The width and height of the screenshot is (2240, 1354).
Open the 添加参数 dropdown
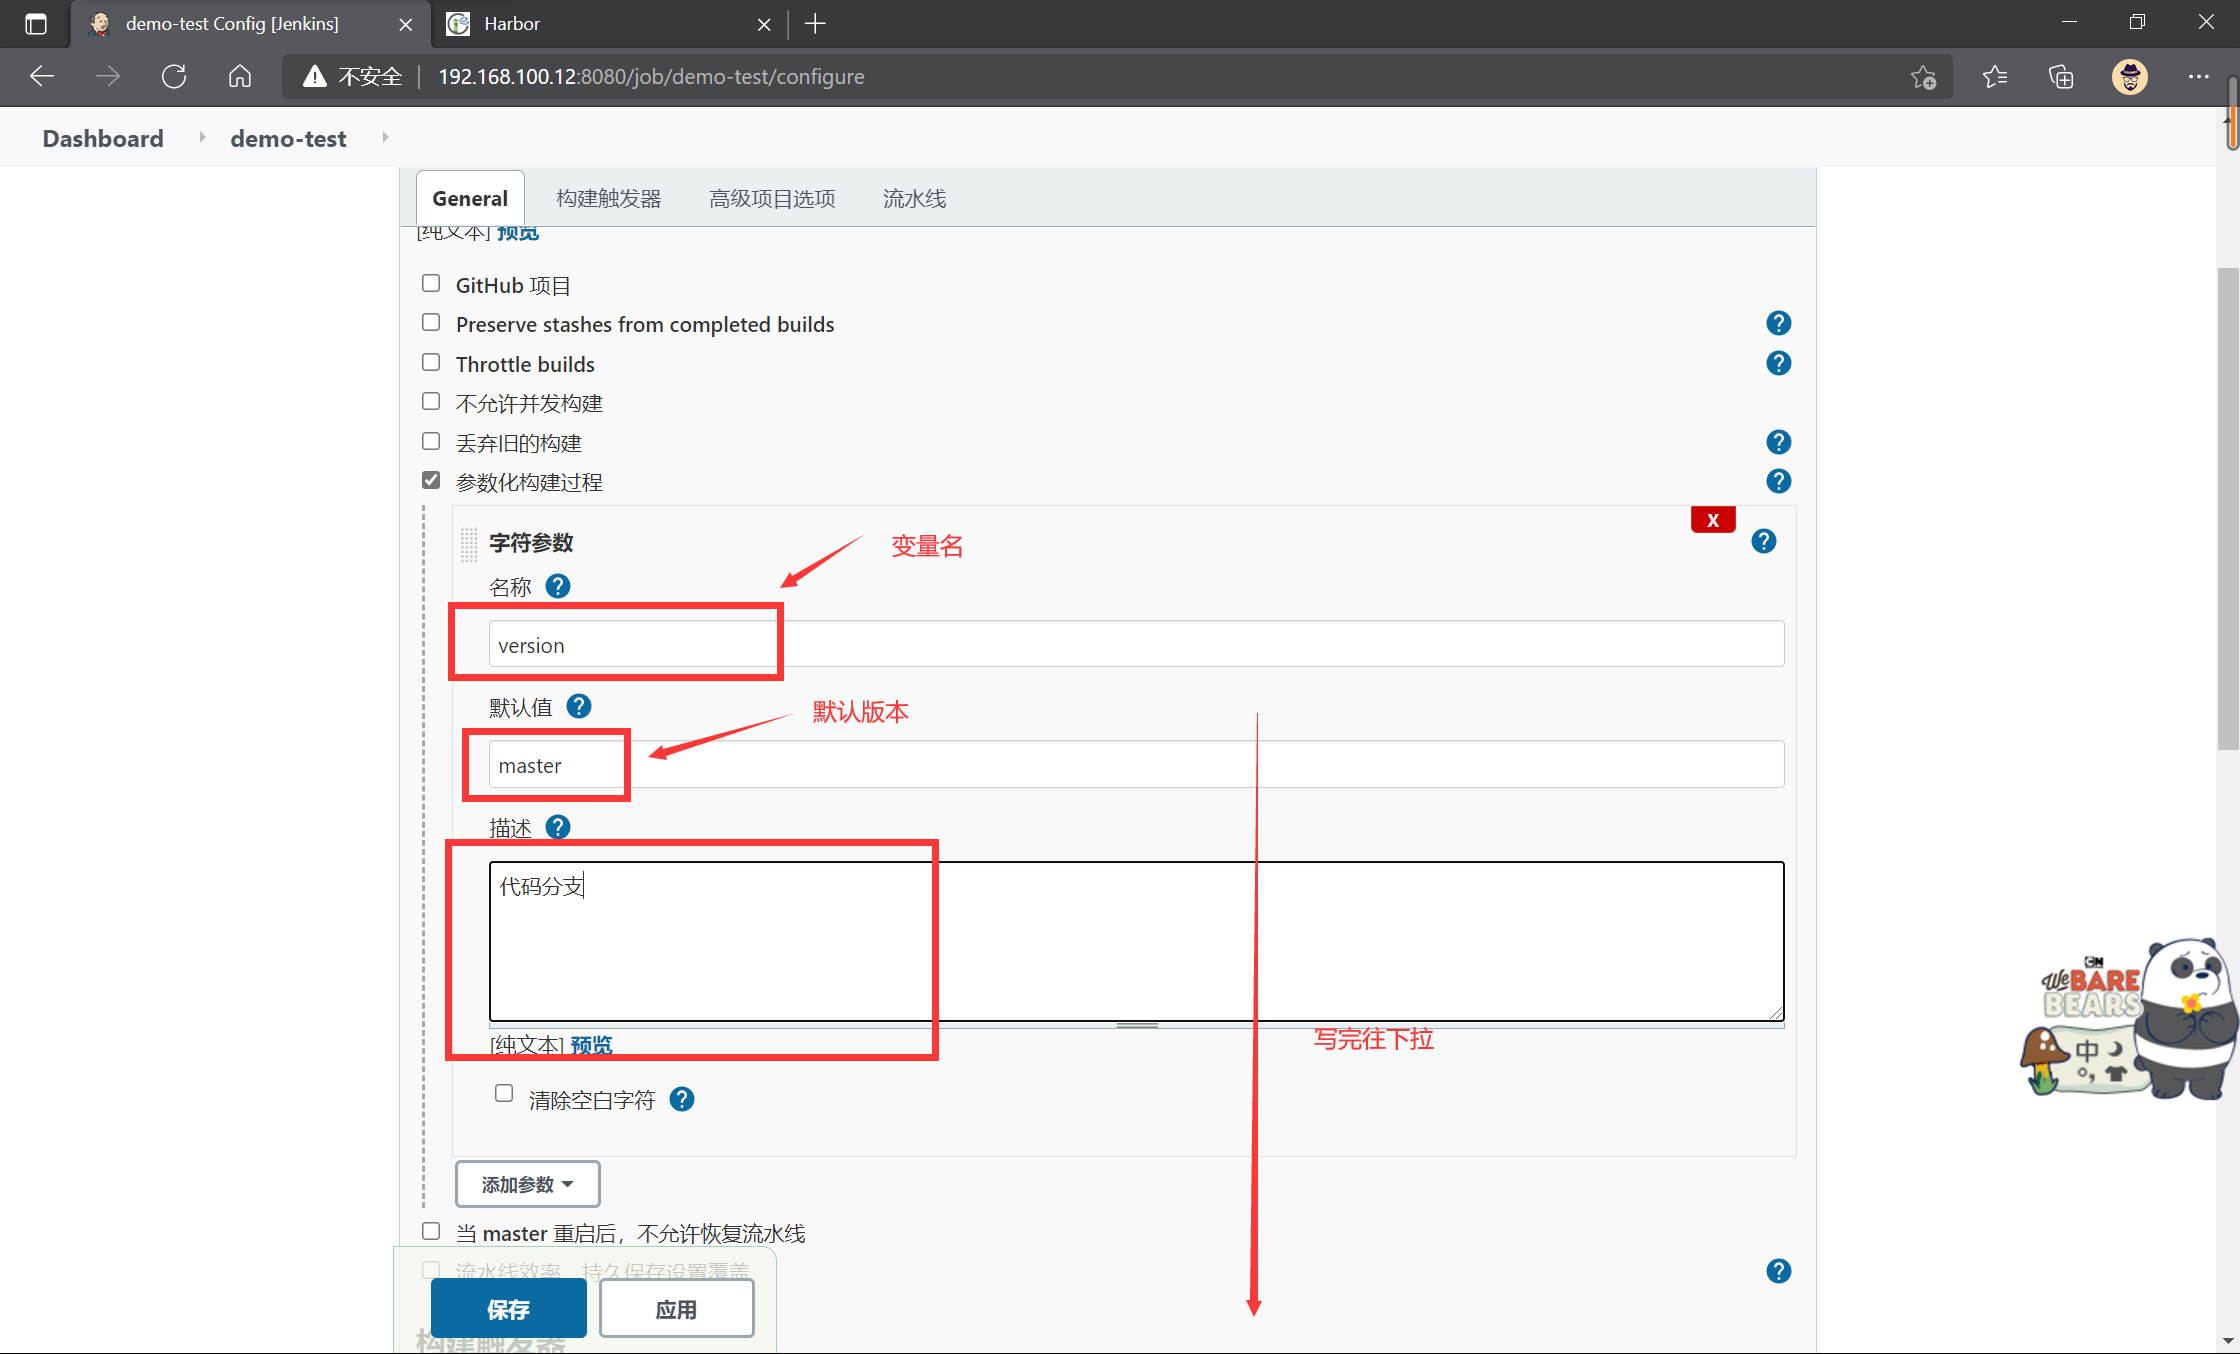point(527,1183)
